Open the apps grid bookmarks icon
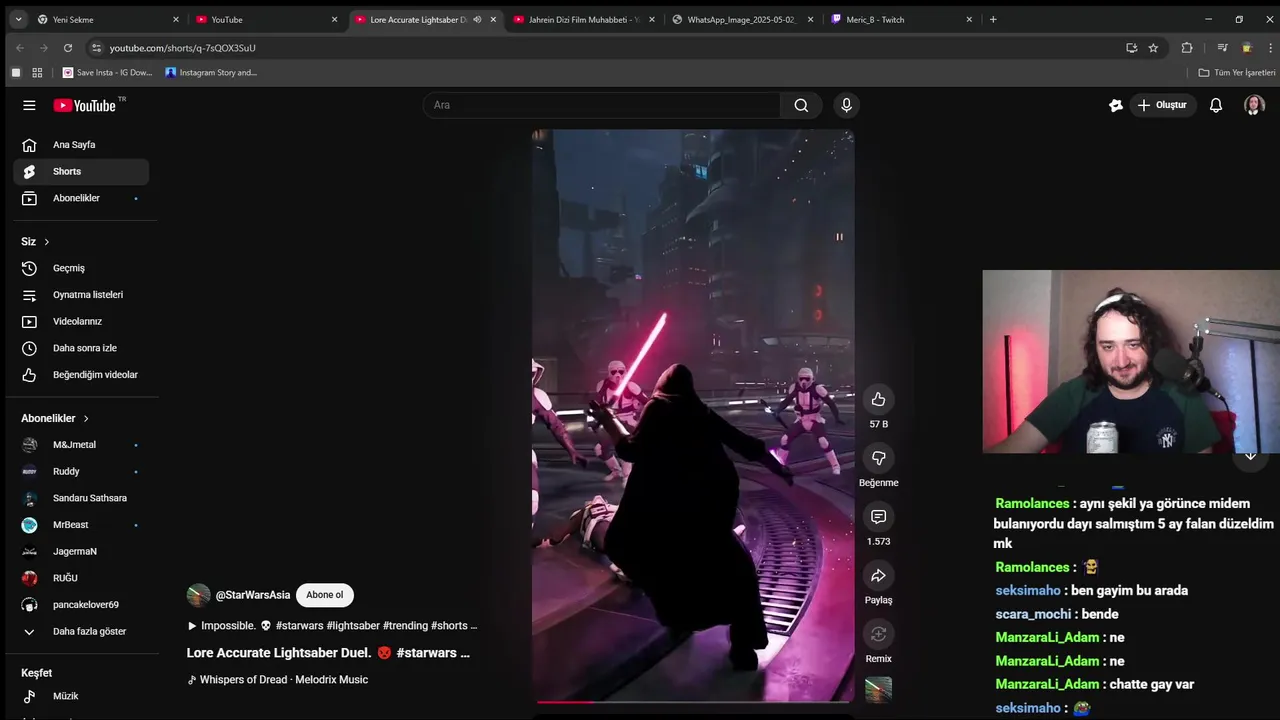 [x=37, y=72]
